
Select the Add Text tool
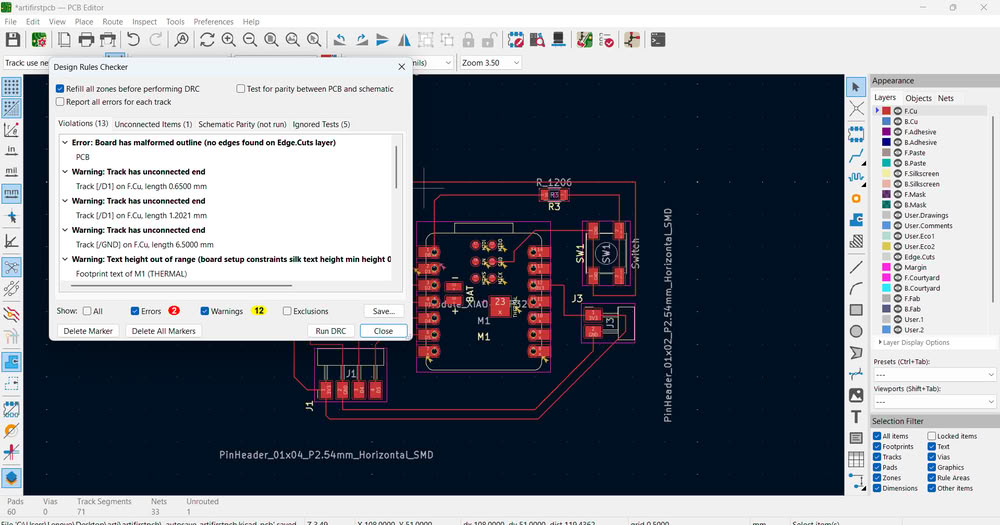coord(857,416)
